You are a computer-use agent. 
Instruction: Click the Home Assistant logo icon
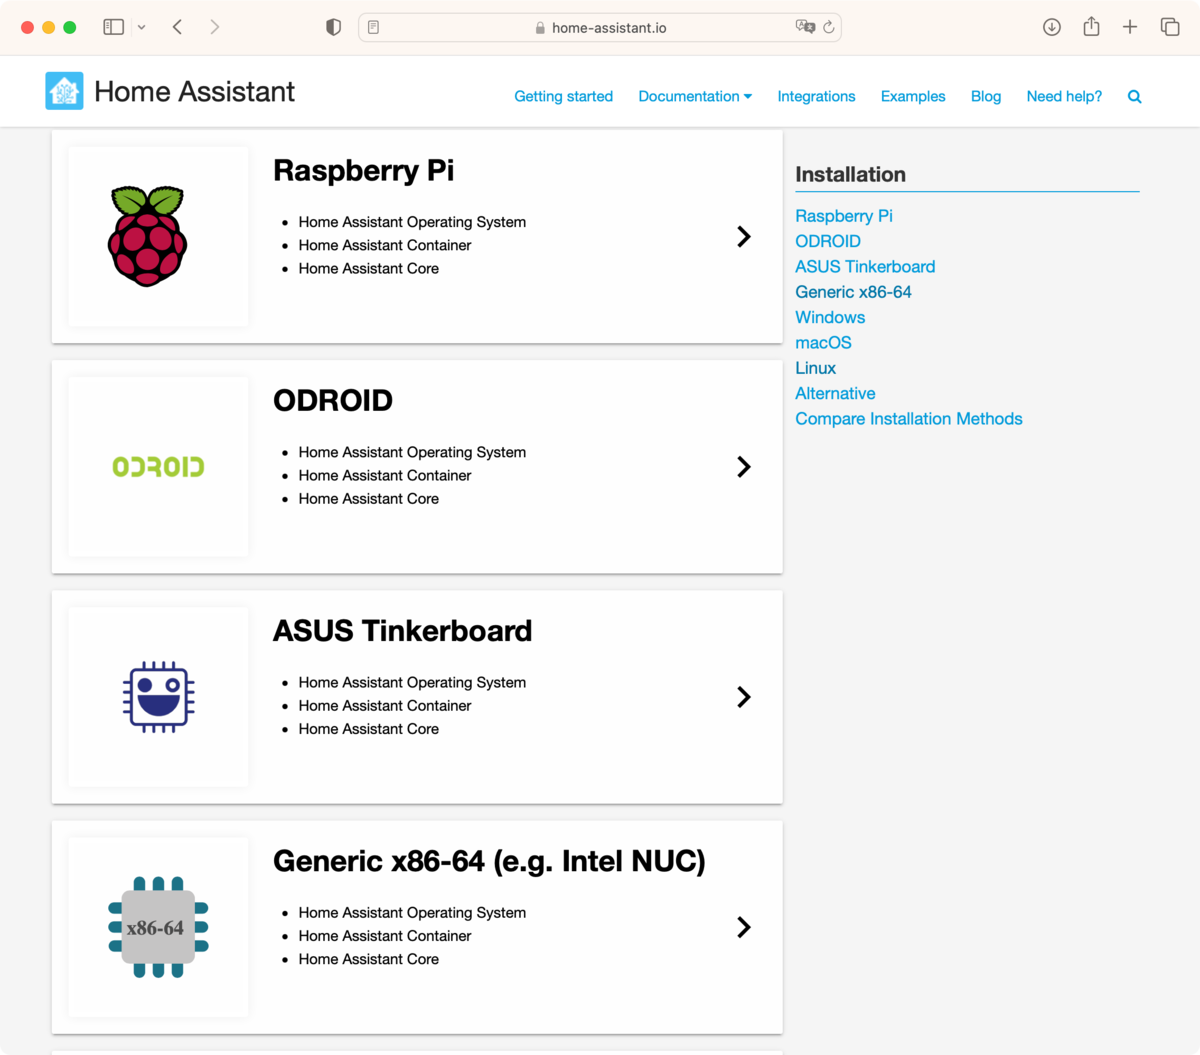click(64, 91)
